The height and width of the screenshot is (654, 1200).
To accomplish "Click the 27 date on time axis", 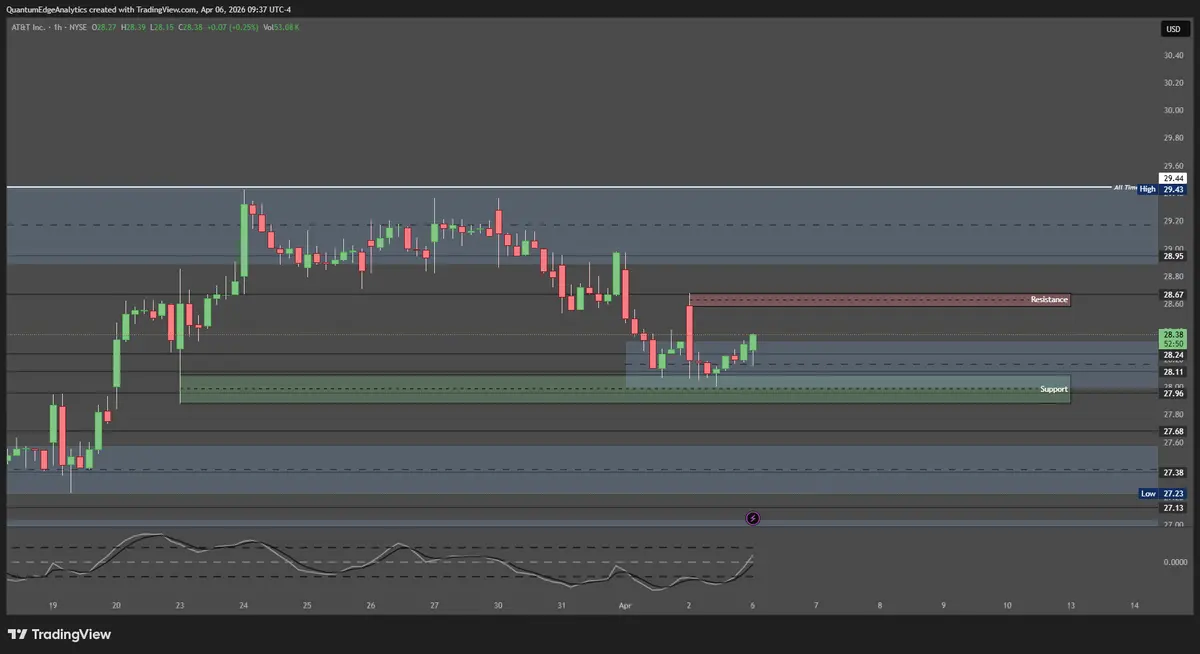I will (434, 606).
